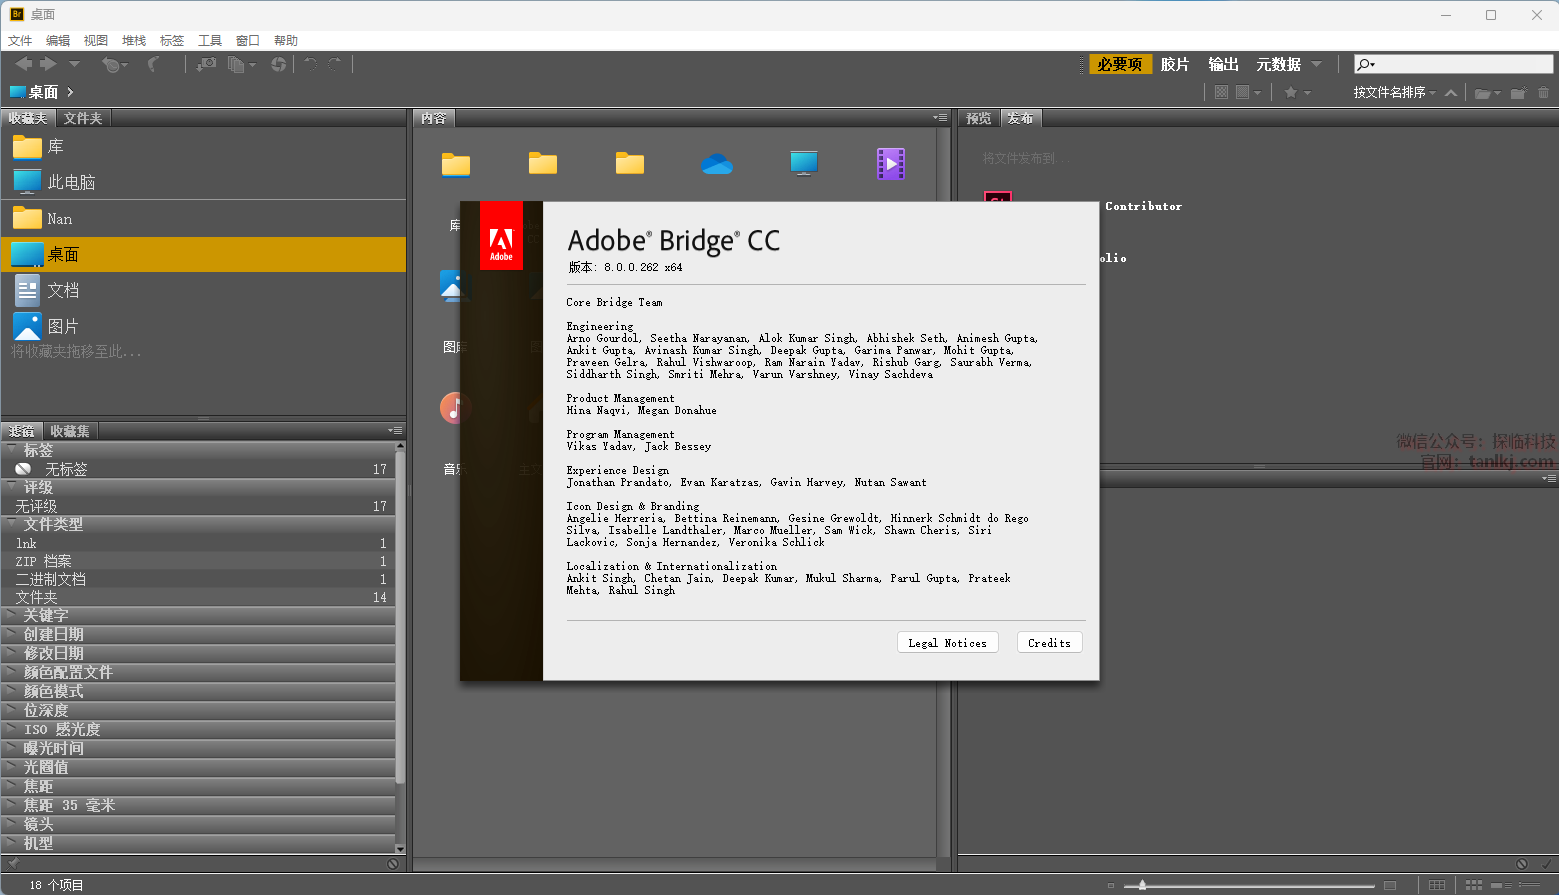Click the thumbnail size slider handle
The image size is (1559, 895).
pyautogui.click(x=1142, y=885)
